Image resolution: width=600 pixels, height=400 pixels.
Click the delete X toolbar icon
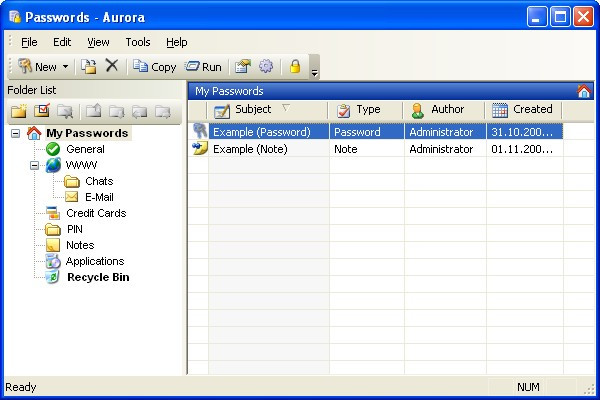pos(112,66)
